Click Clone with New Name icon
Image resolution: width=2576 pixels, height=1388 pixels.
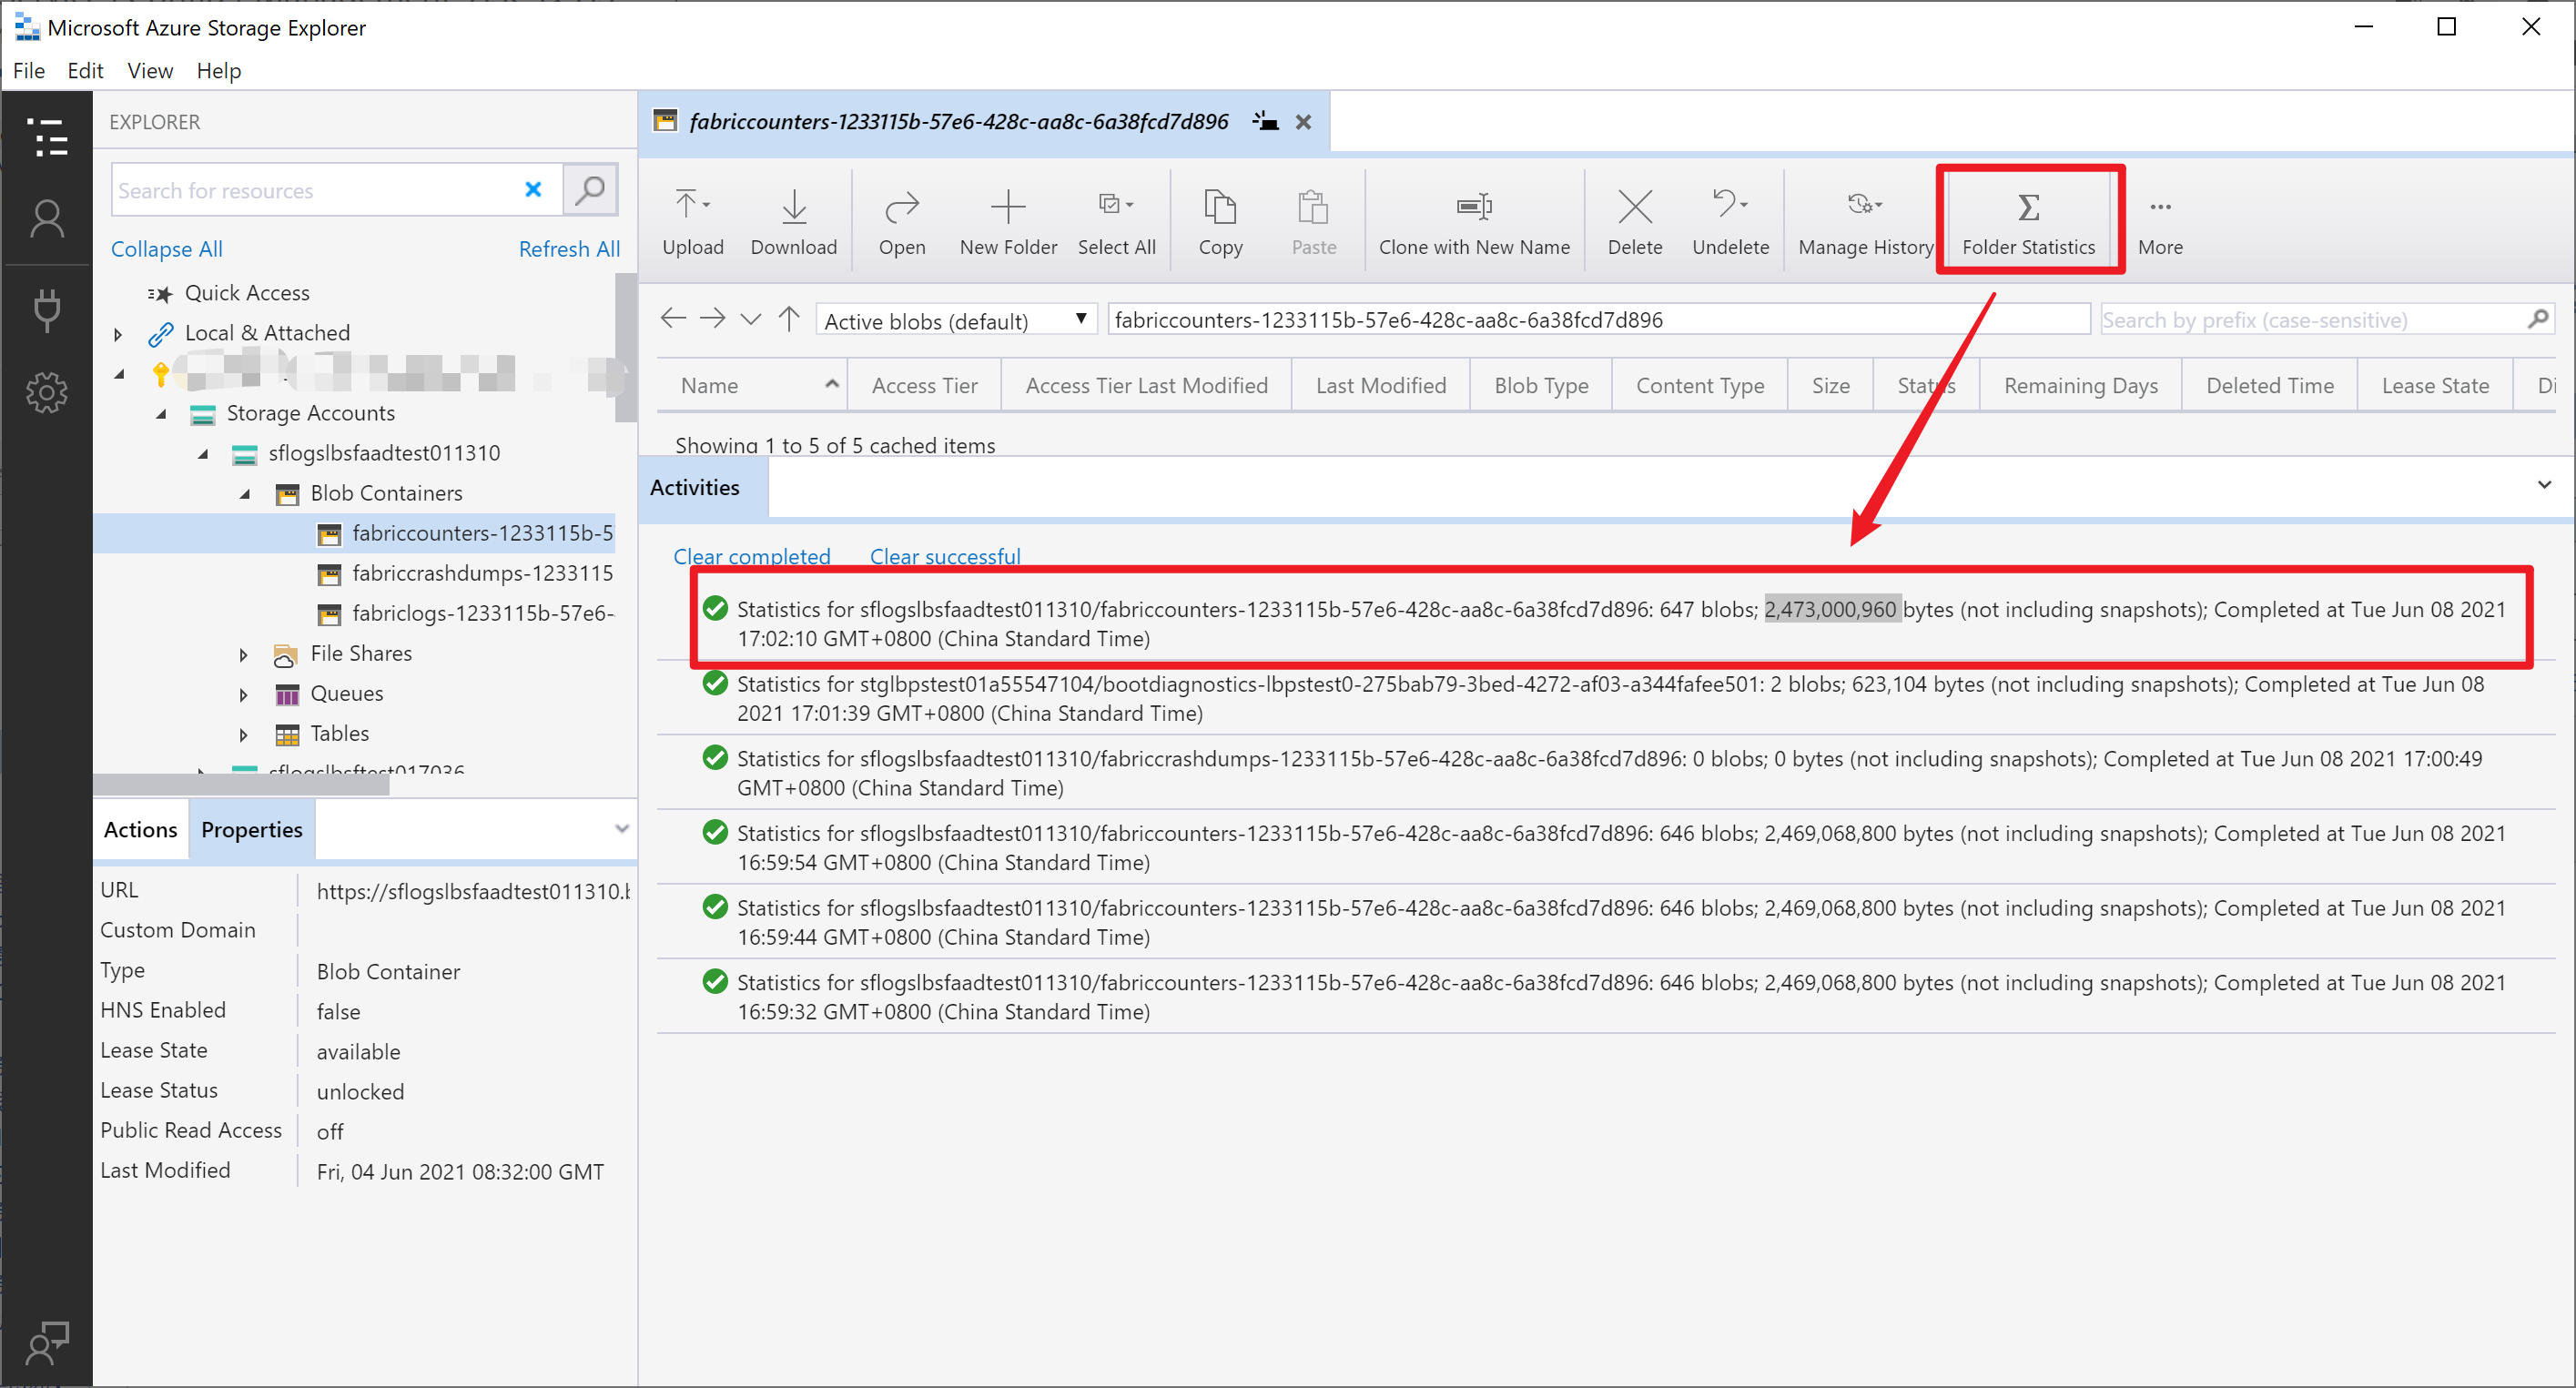pos(1473,206)
